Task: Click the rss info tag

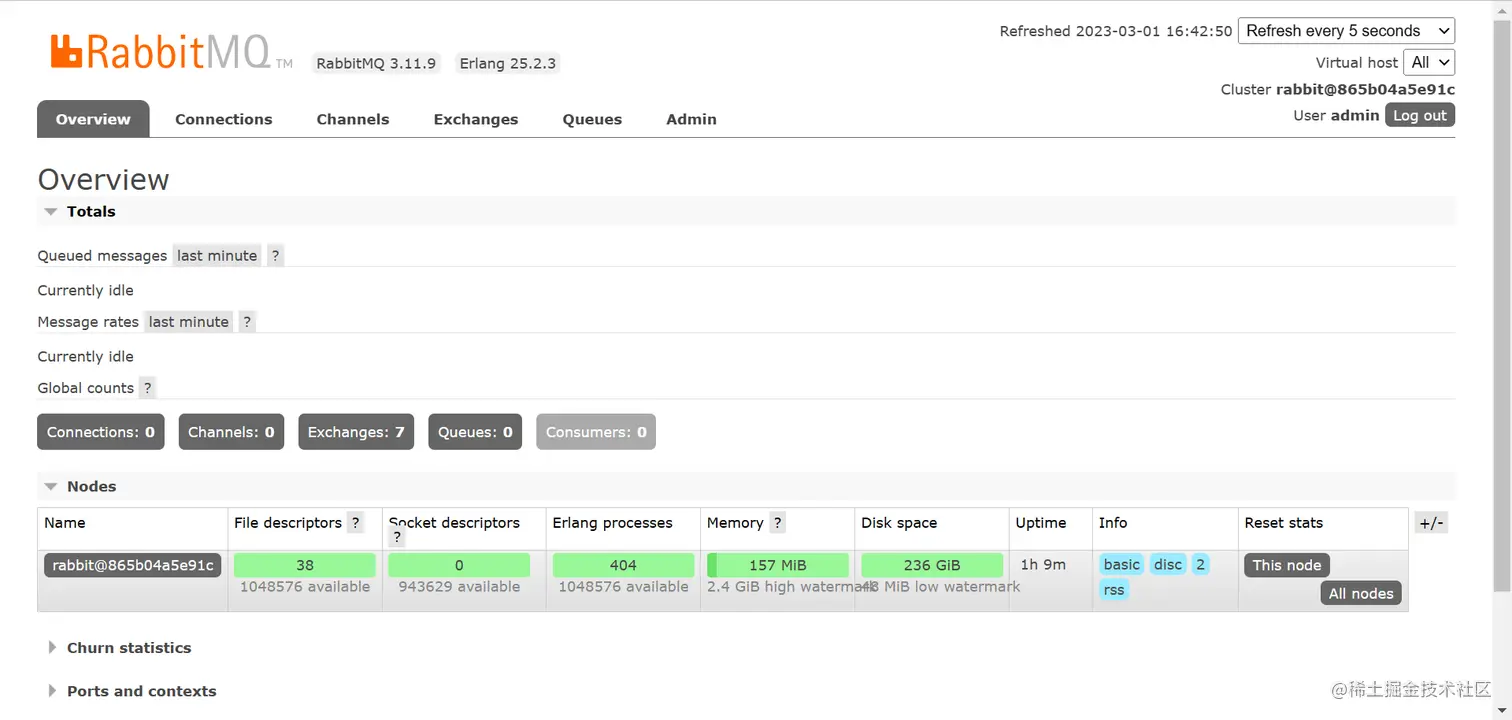Action: (1114, 590)
